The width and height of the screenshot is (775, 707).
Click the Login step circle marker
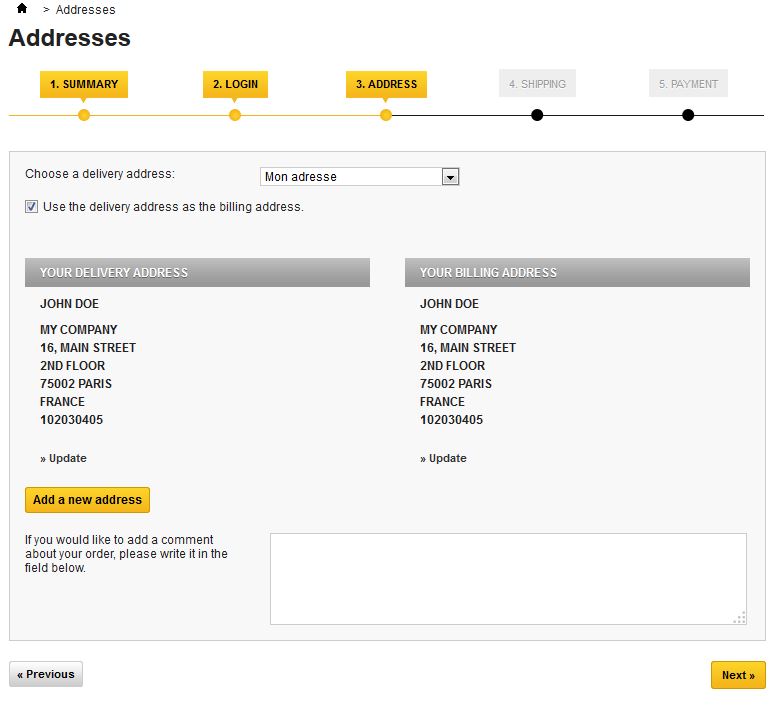pos(235,115)
